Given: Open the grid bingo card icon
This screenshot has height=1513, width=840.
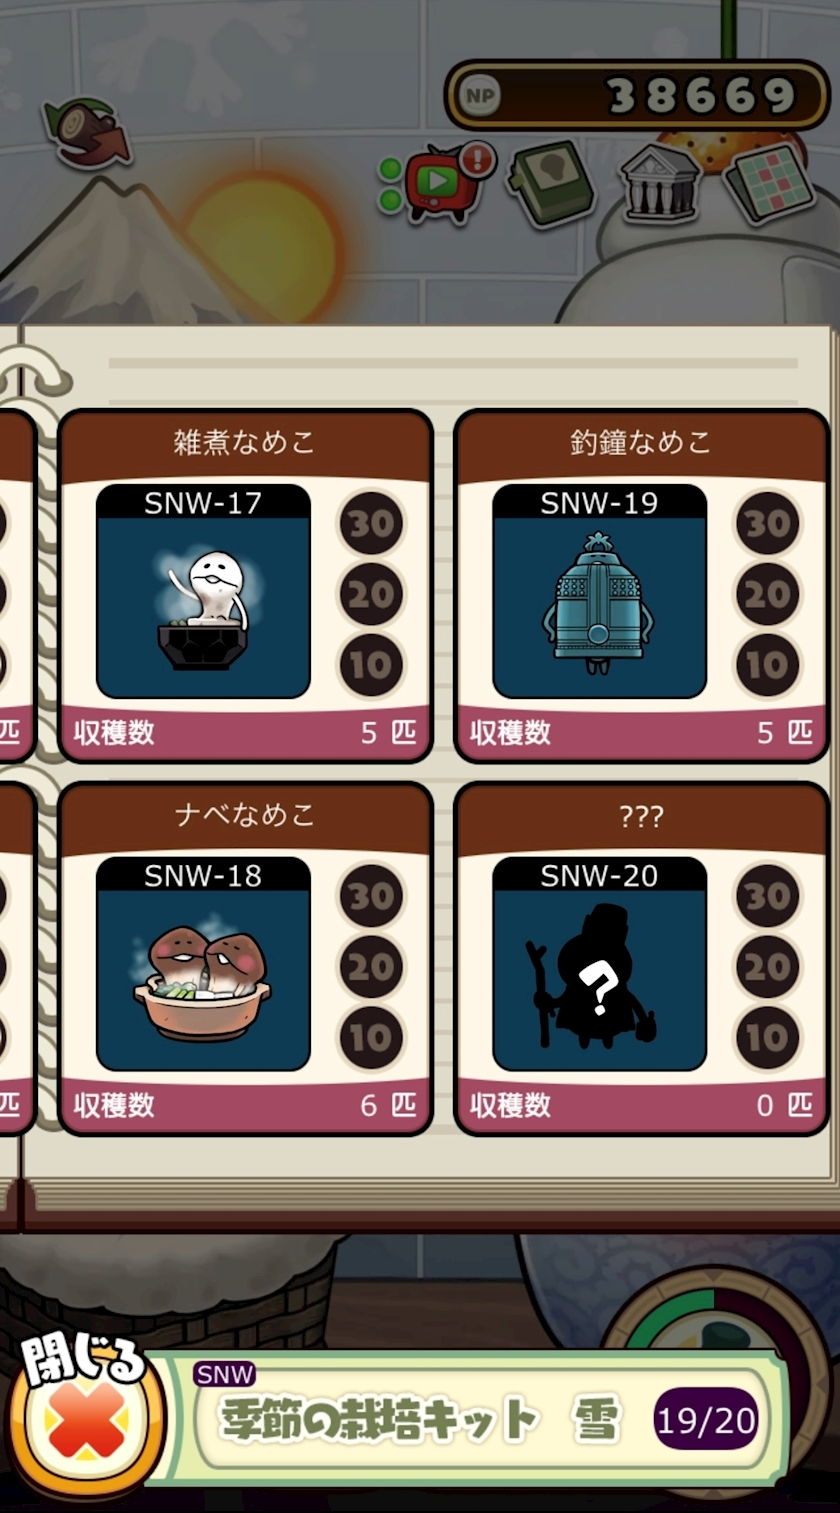Looking at the screenshot, I should 769,183.
